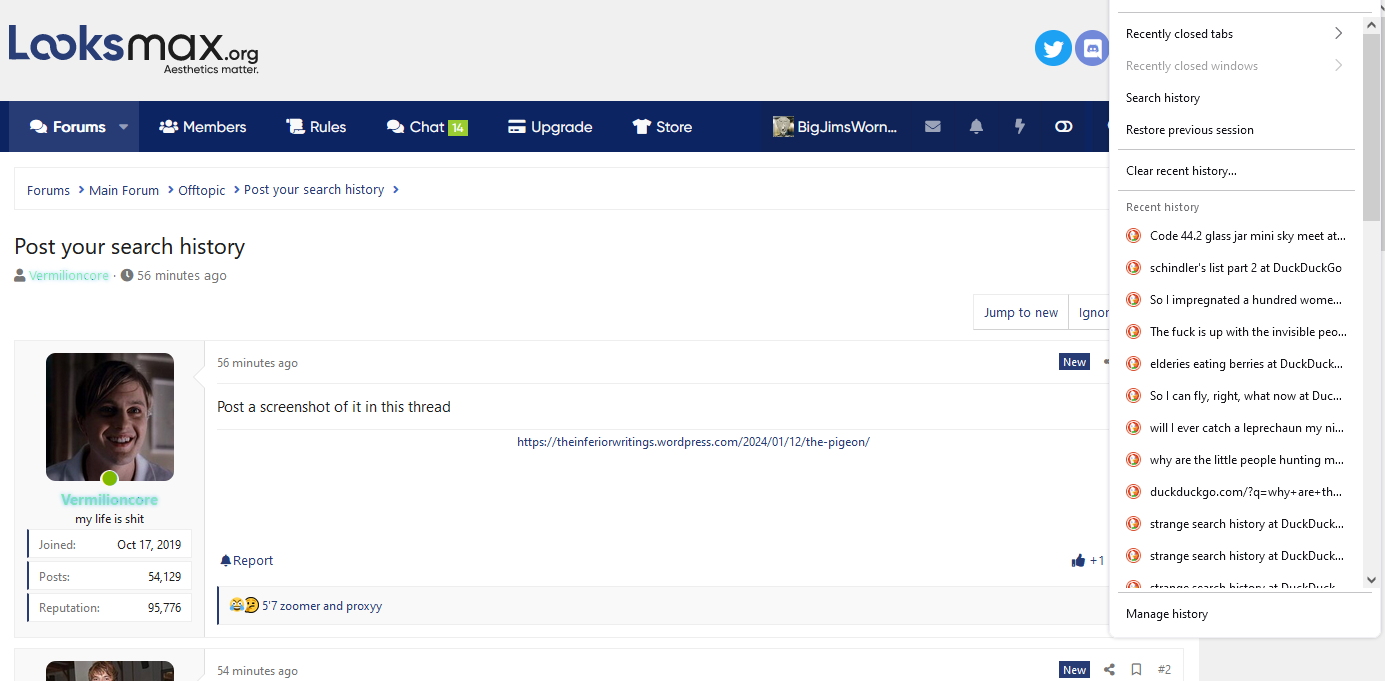
Task: Choose Clear recent history option
Action: pyautogui.click(x=1181, y=171)
